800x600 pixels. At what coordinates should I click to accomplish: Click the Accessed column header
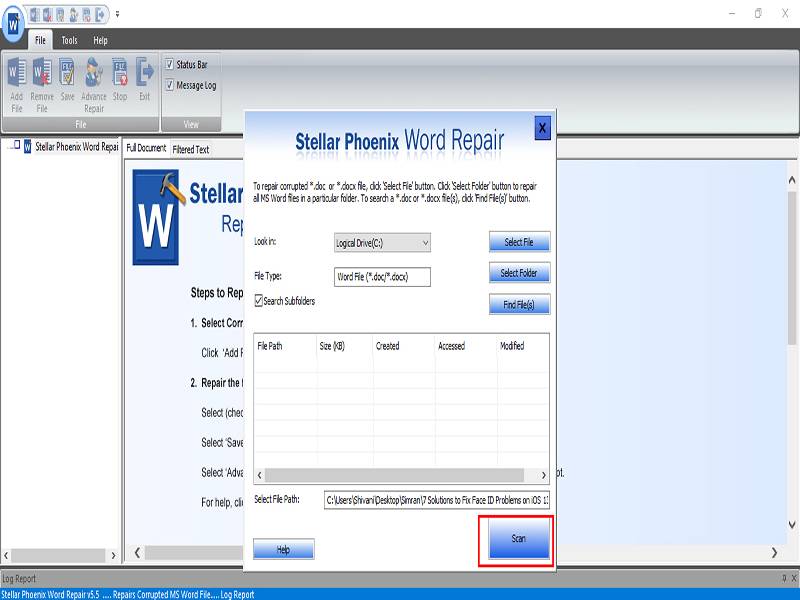pyautogui.click(x=466, y=346)
